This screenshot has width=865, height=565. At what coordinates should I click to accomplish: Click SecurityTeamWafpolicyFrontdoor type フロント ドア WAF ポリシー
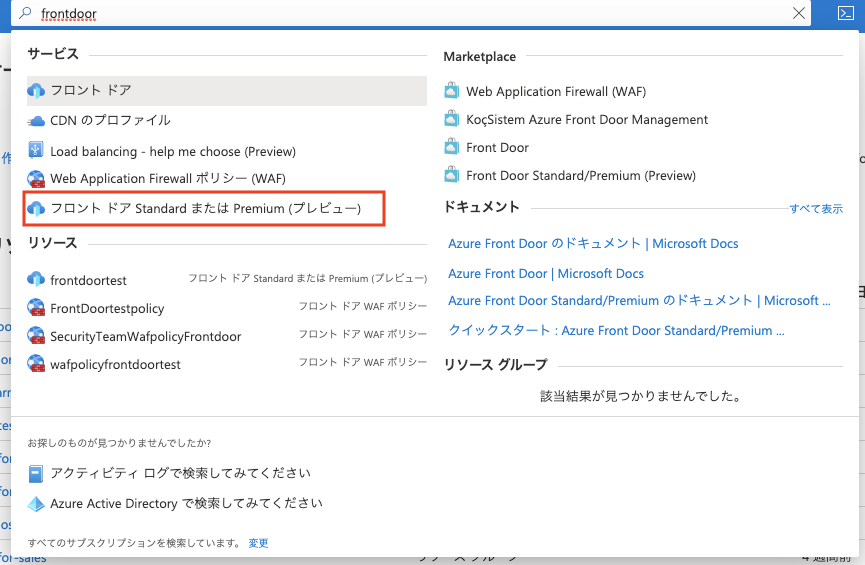[363, 334]
